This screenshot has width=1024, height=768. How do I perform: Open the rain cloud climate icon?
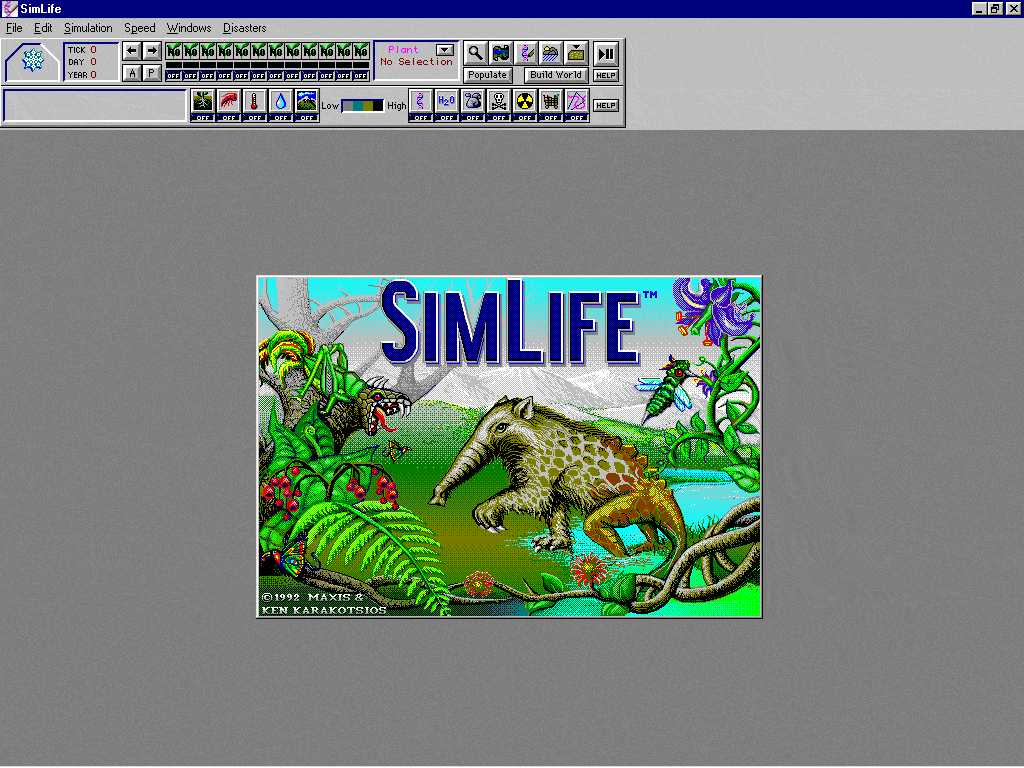(551, 53)
